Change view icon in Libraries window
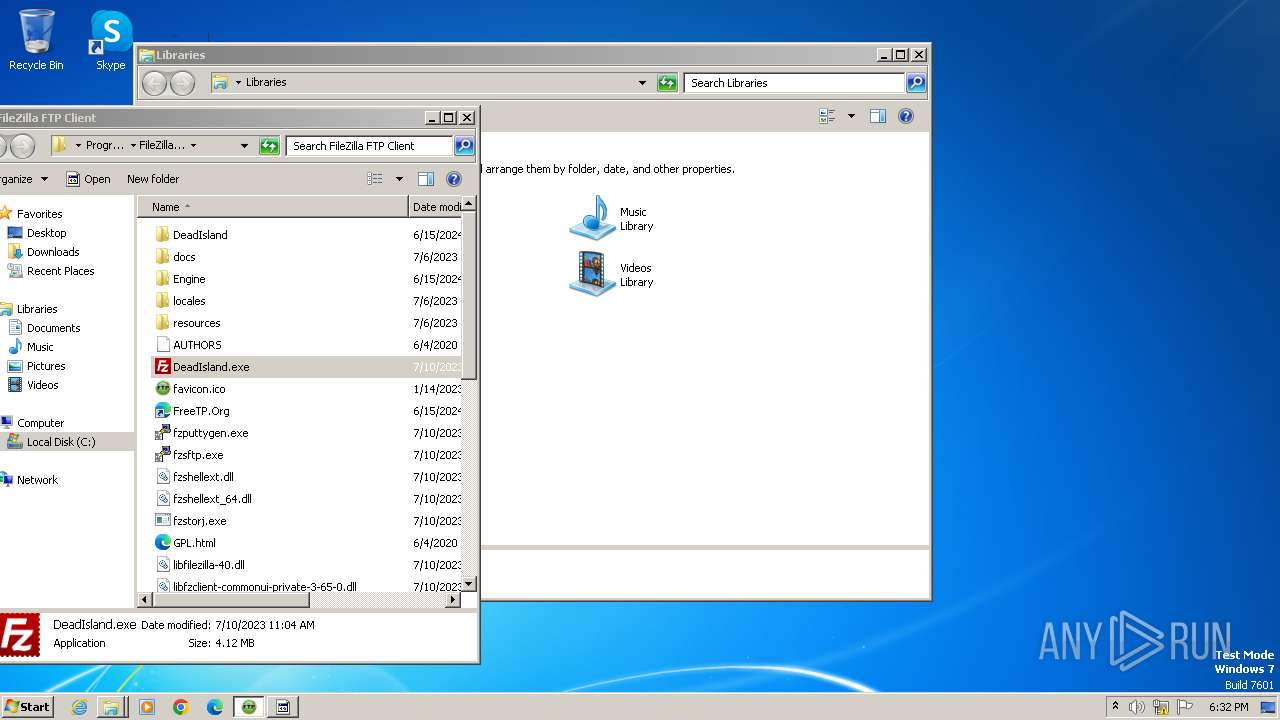 827,116
